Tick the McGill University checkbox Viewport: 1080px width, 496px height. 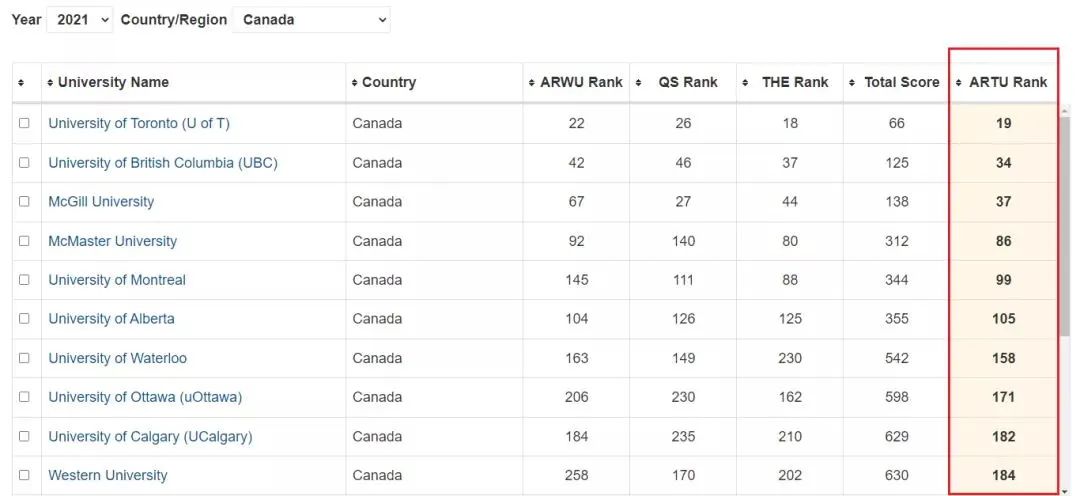click(24, 201)
